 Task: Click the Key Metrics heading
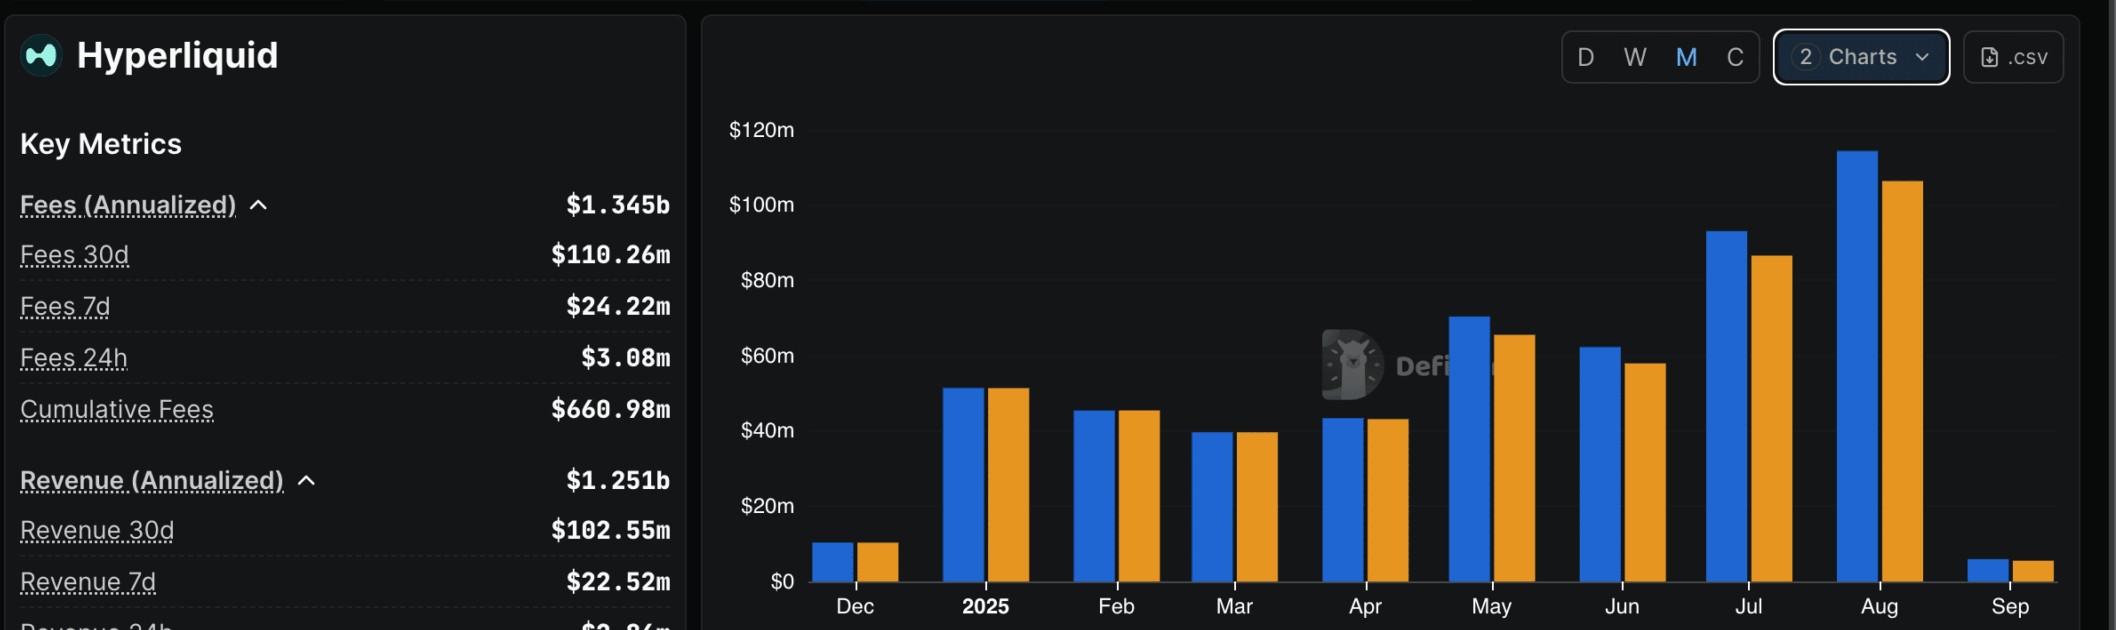(x=101, y=144)
